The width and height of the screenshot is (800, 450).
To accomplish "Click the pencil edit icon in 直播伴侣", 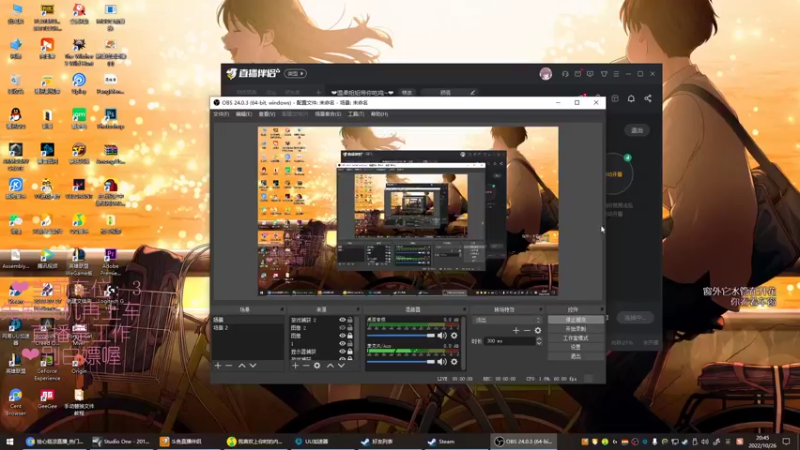I will (472, 93).
